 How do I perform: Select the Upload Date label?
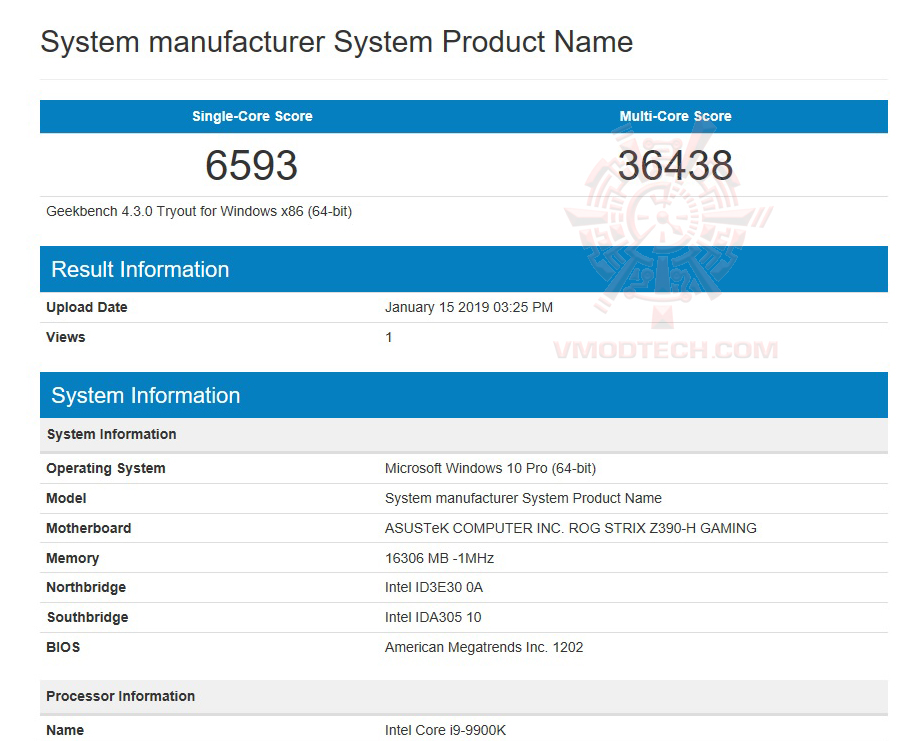coord(87,307)
